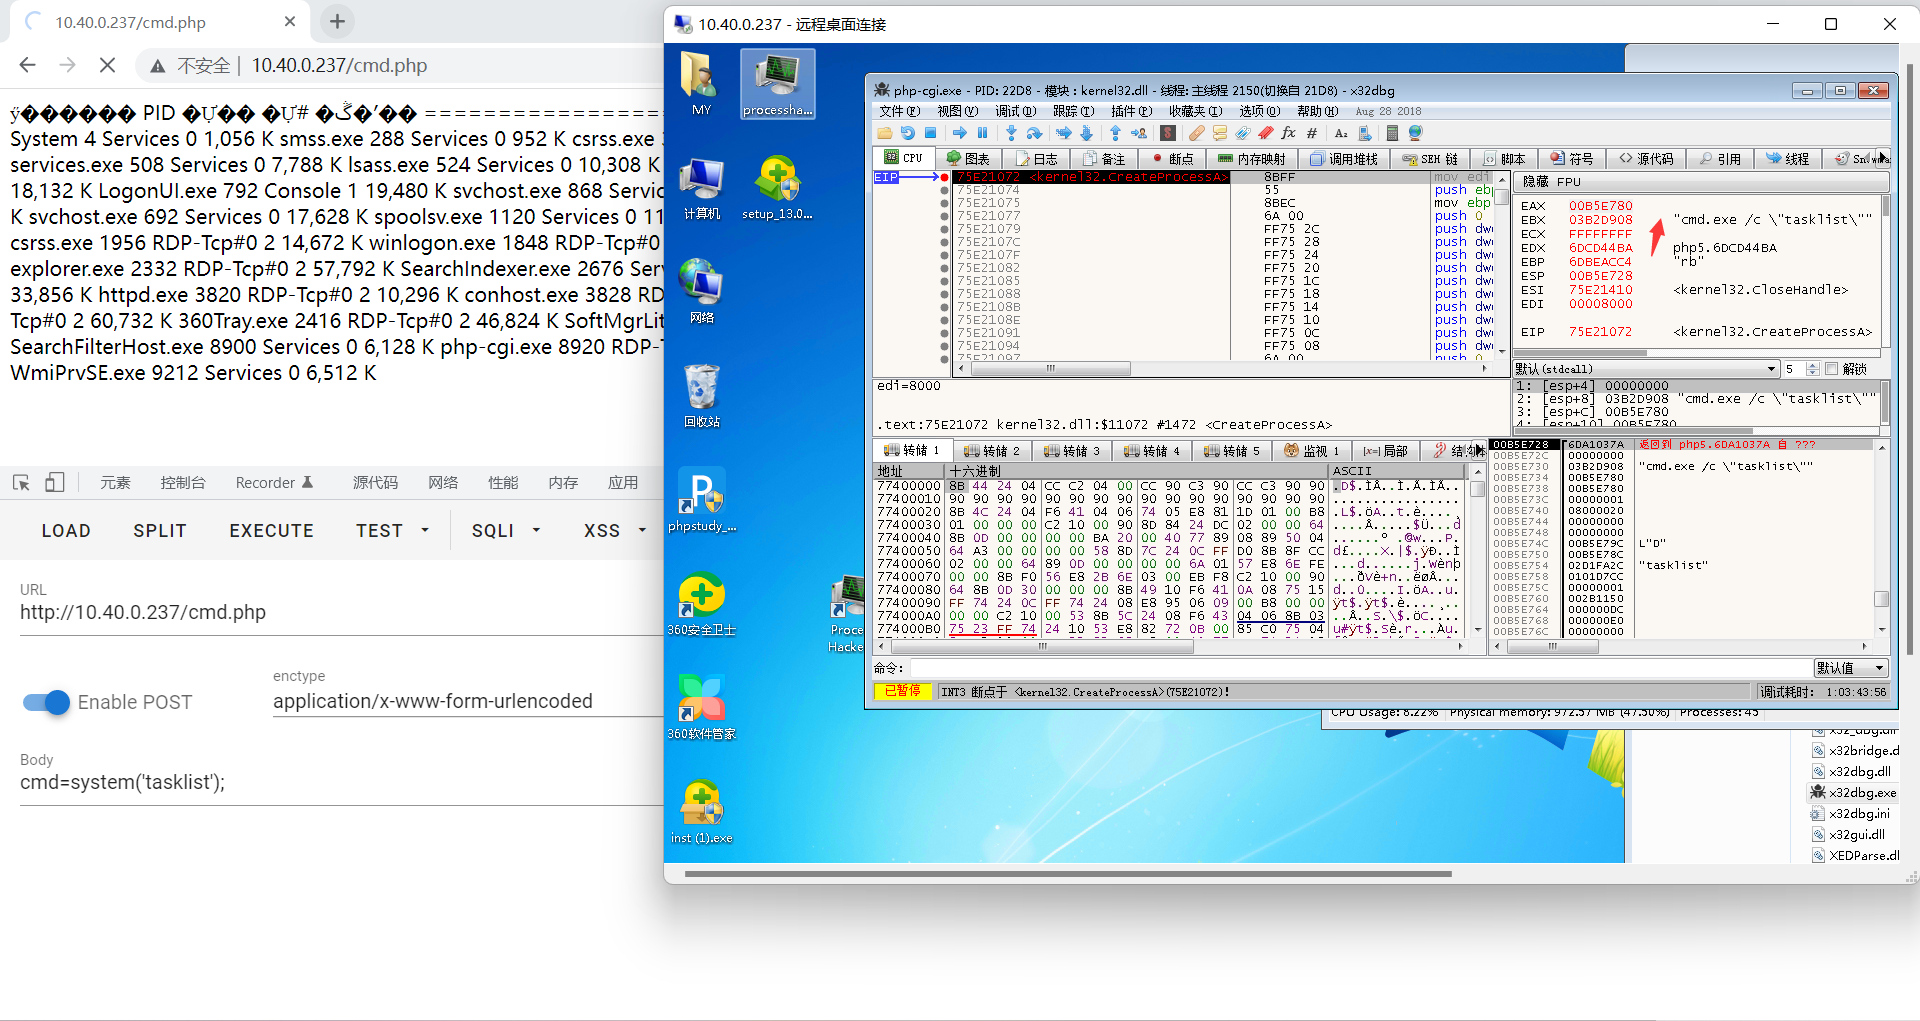This screenshot has width=1920, height=1021.
Task: Open the calculator icon in x32dbg toolbar
Action: [x=1392, y=133]
